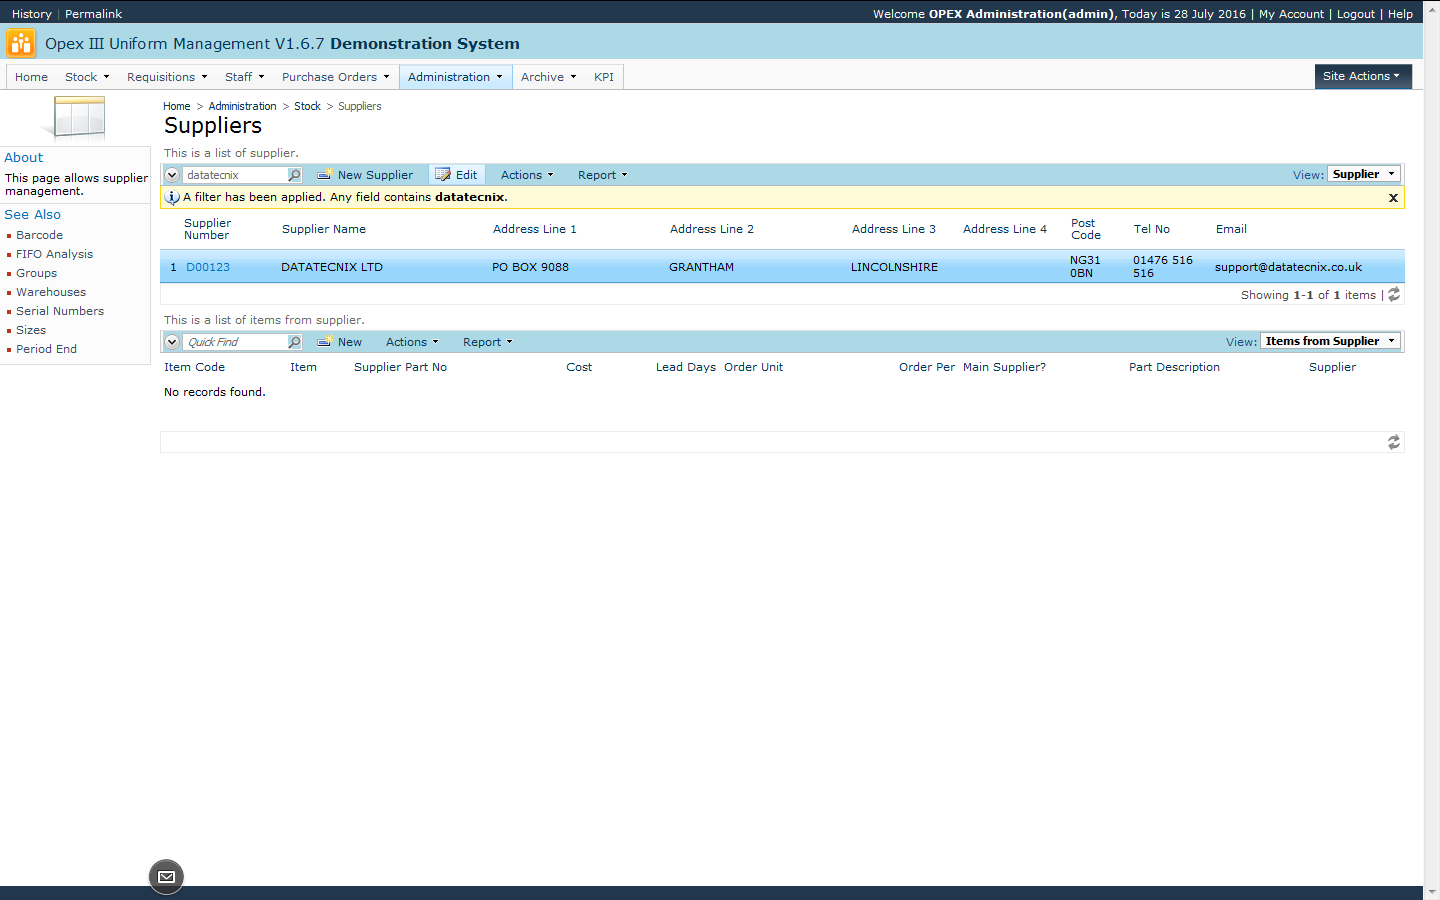Click the Lead Days column header
Image resolution: width=1440 pixels, height=900 pixels.
click(686, 367)
